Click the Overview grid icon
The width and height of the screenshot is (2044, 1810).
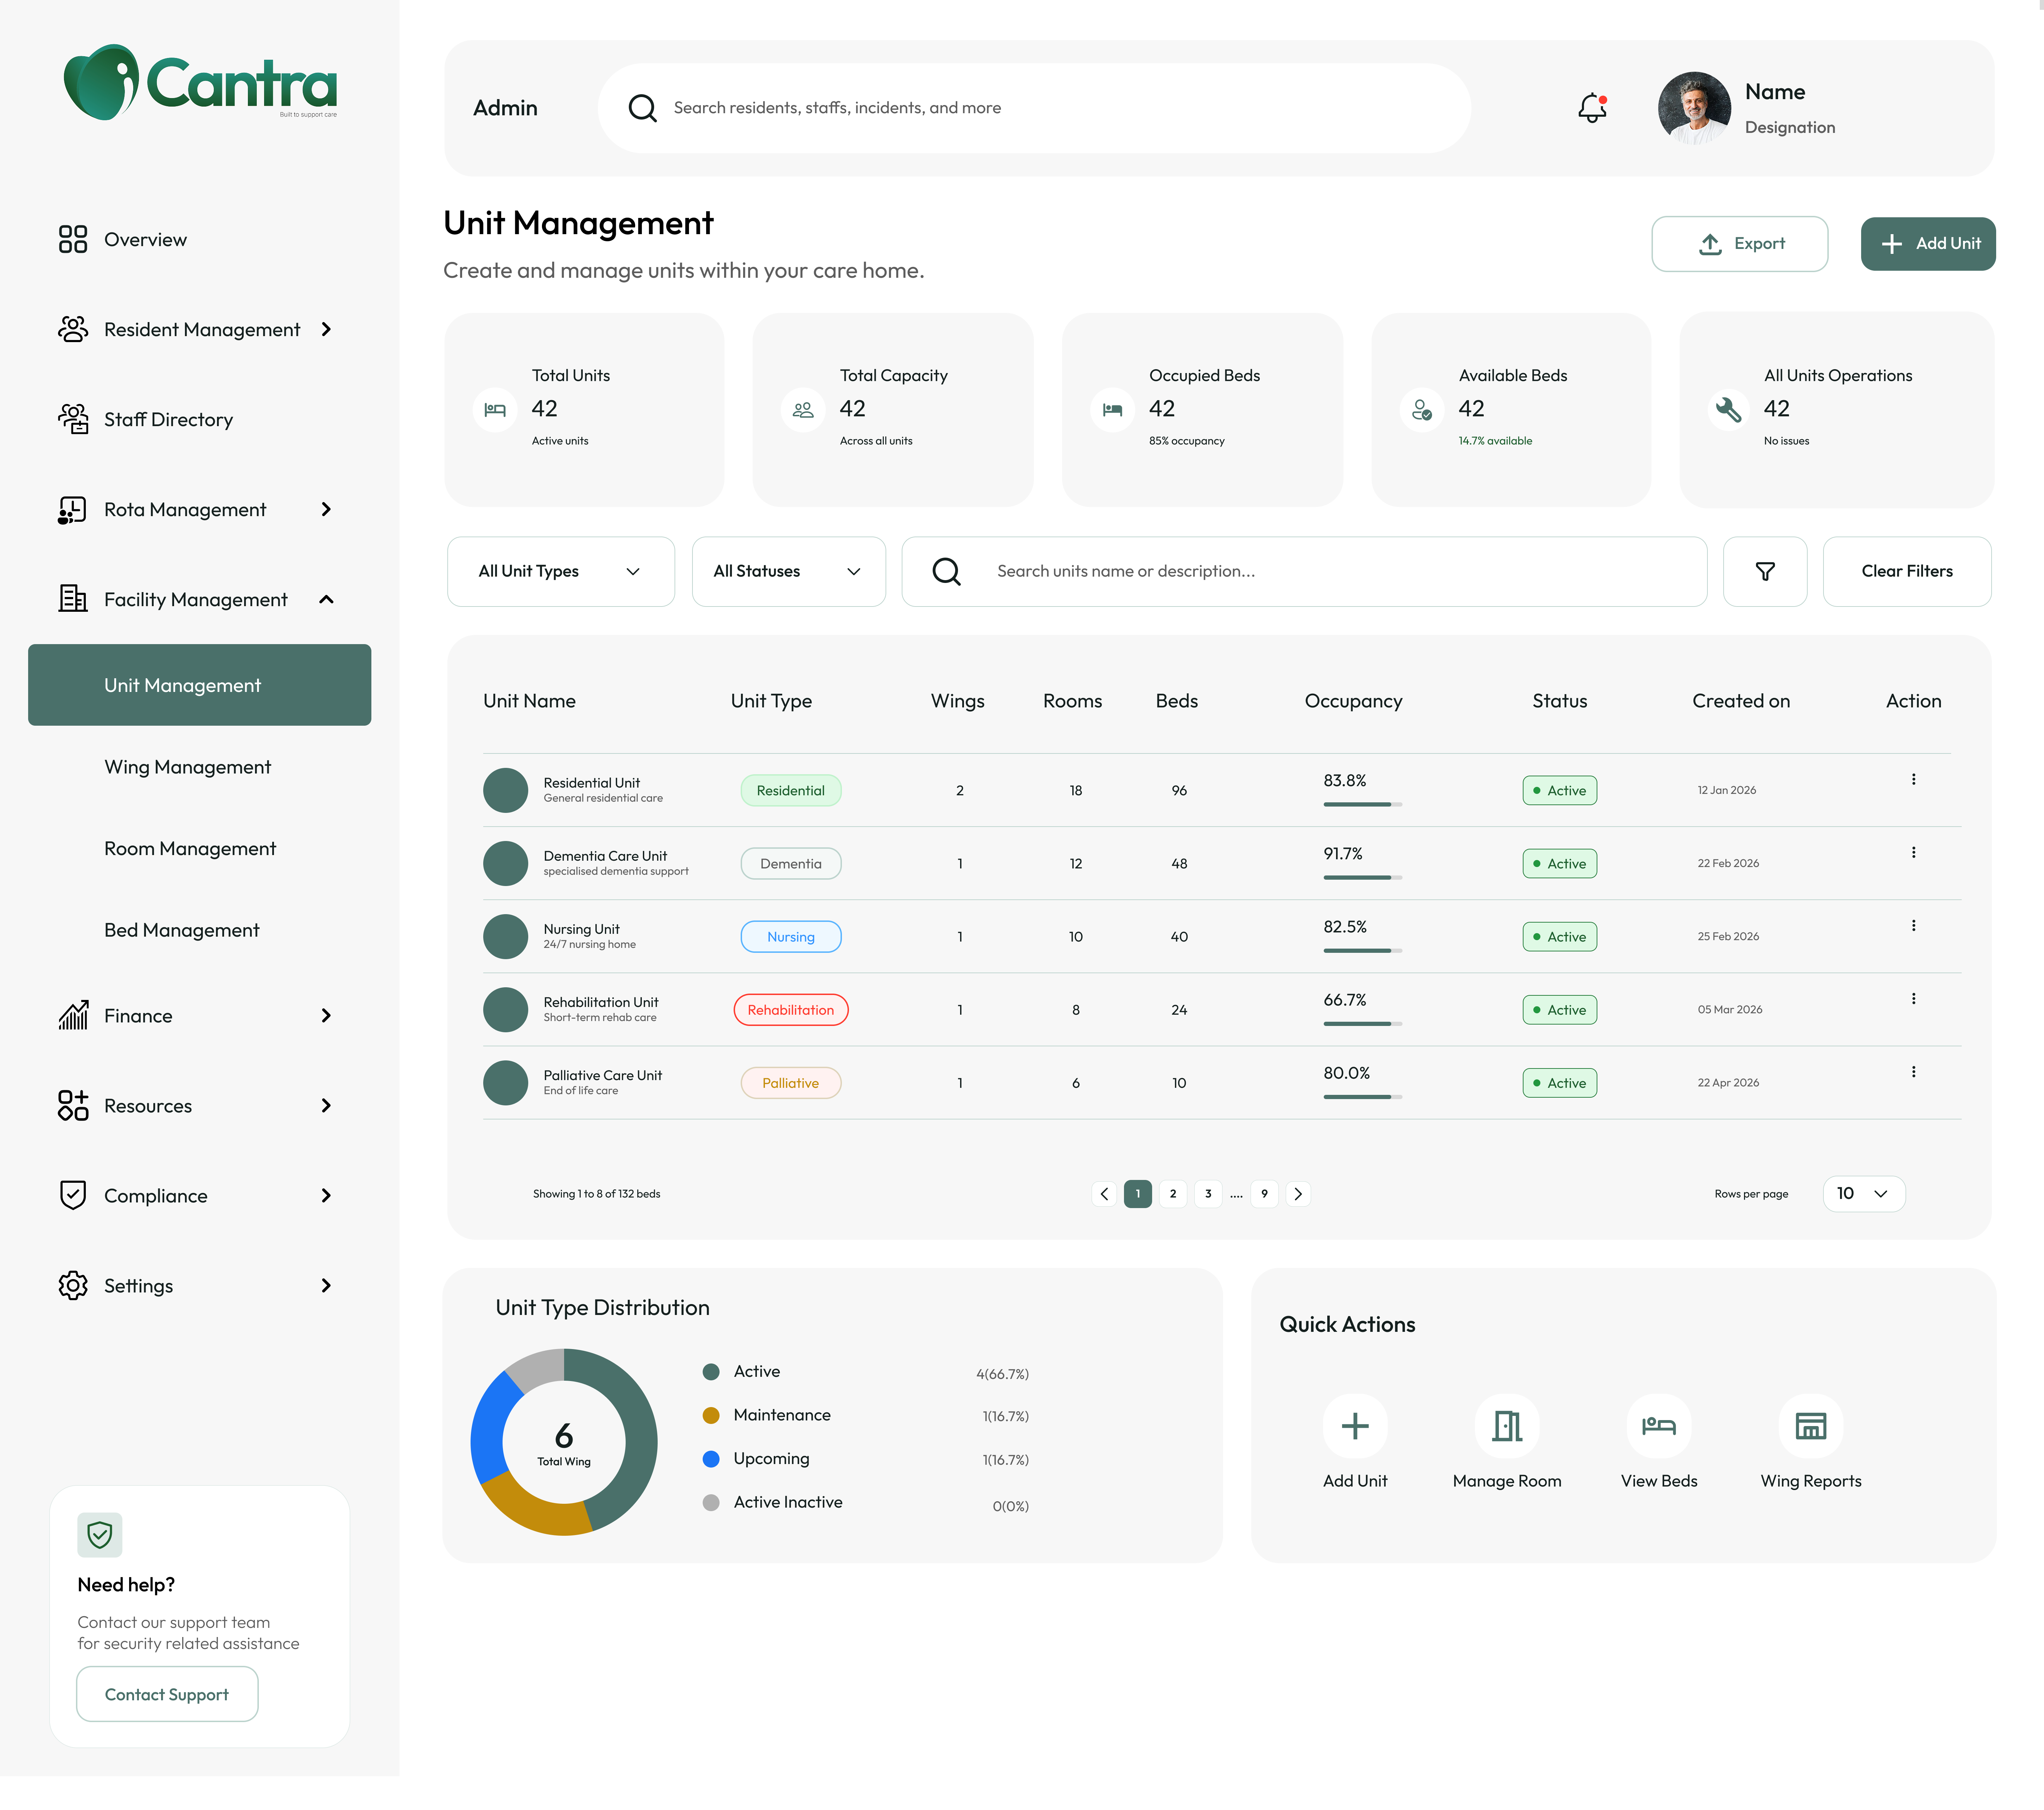pyautogui.click(x=73, y=239)
